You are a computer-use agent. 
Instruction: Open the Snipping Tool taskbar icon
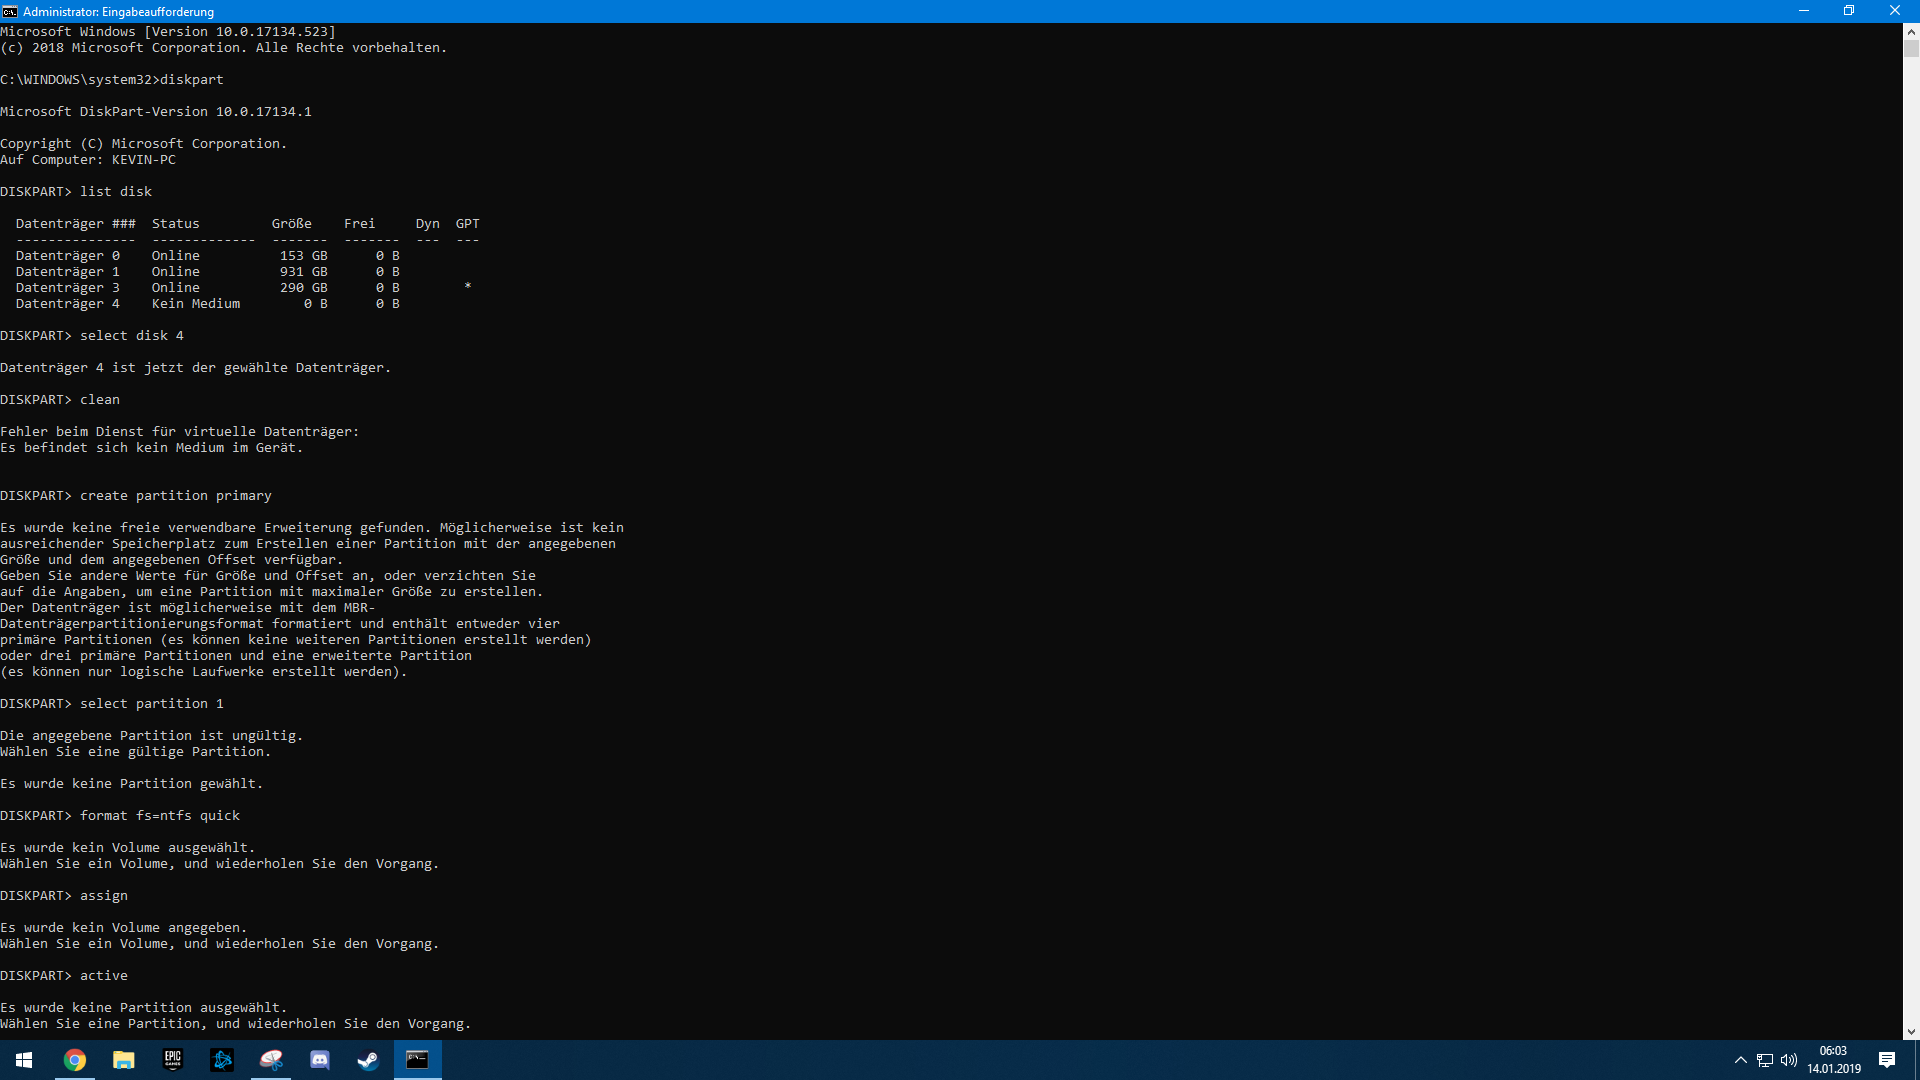pos(271,1060)
